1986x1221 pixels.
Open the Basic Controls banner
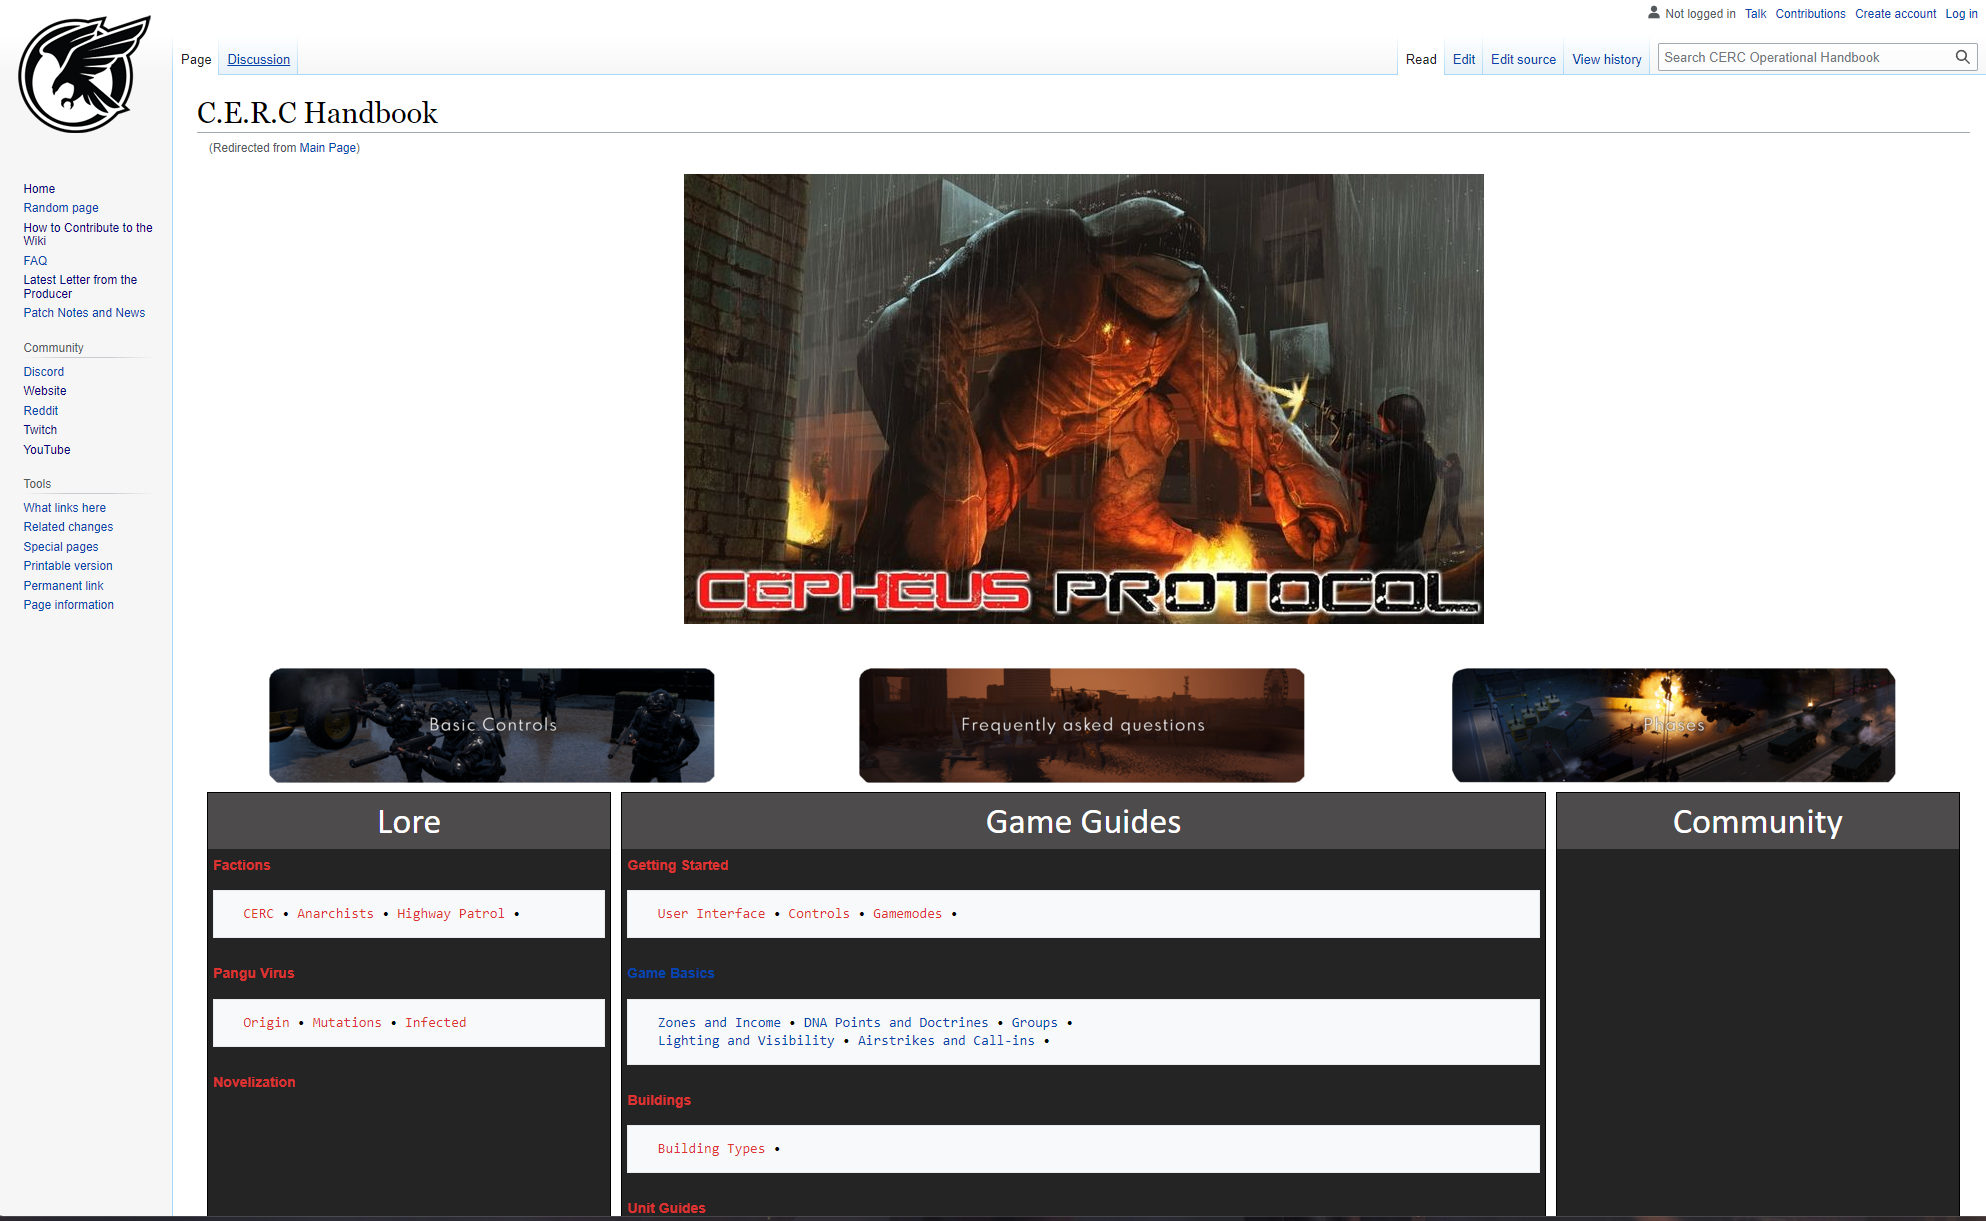(x=492, y=725)
